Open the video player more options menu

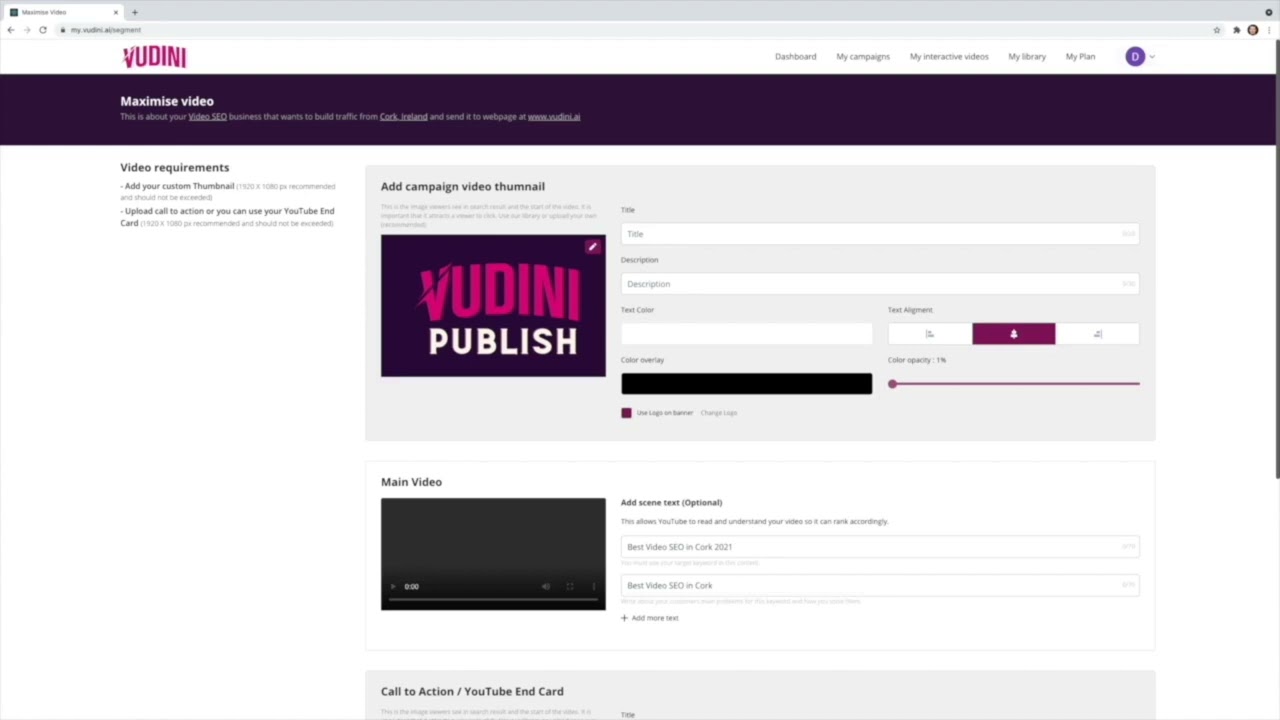pyautogui.click(x=594, y=587)
